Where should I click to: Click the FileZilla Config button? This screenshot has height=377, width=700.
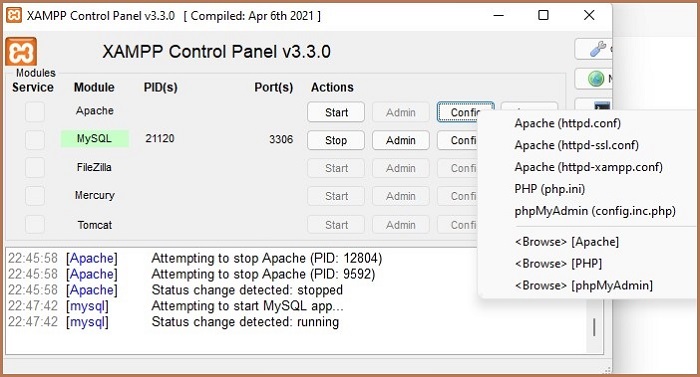pos(458,168)
